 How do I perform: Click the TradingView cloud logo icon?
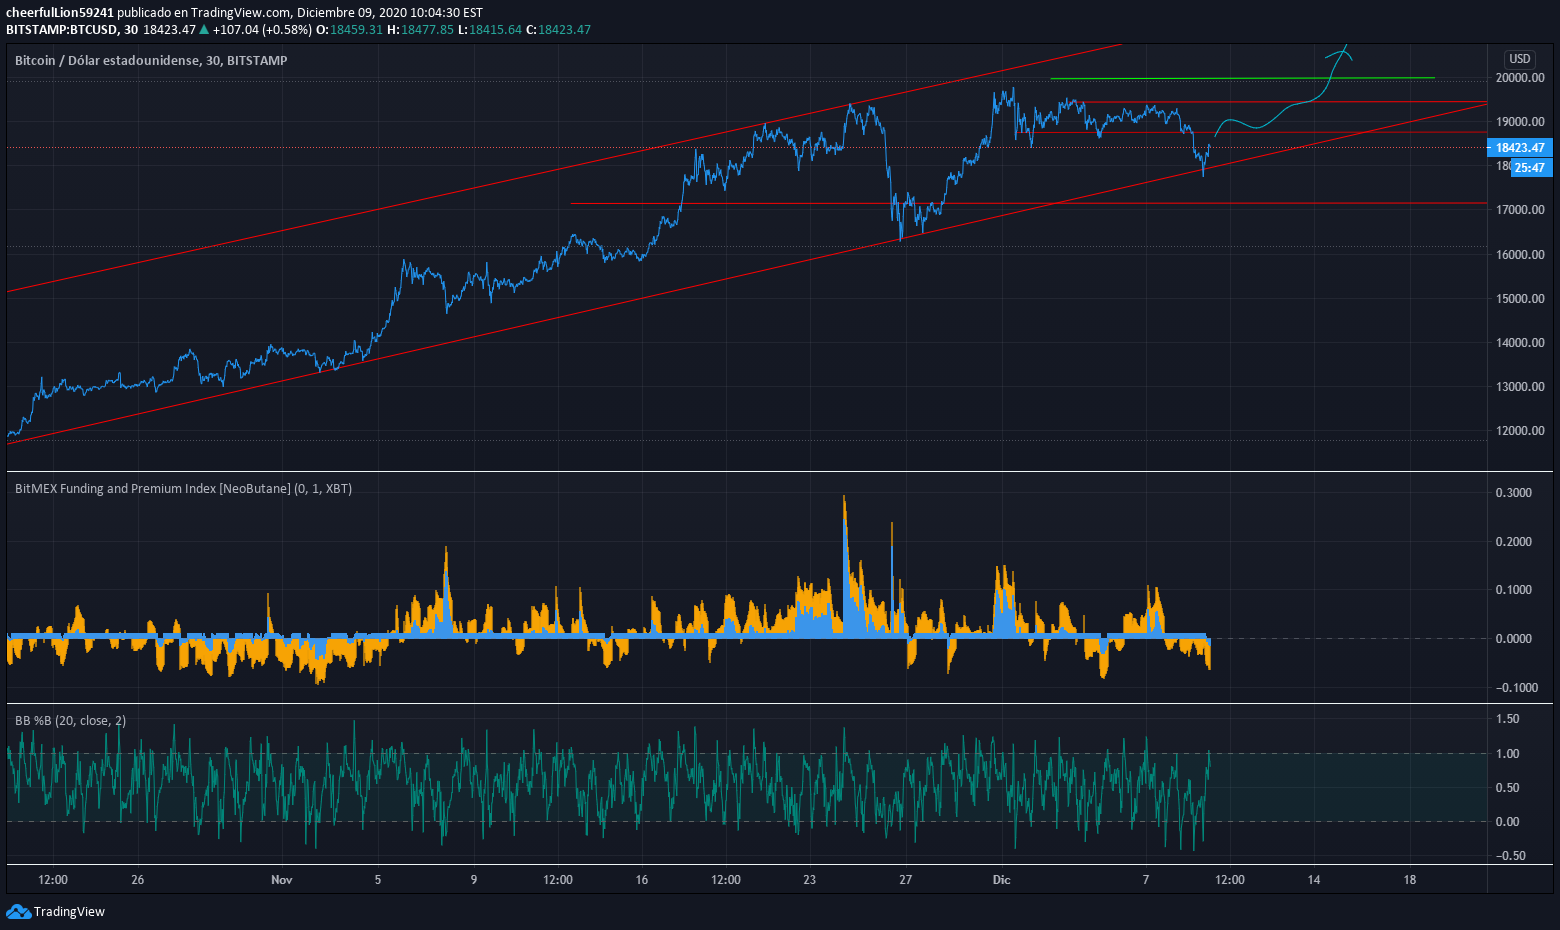pos(18,911)
